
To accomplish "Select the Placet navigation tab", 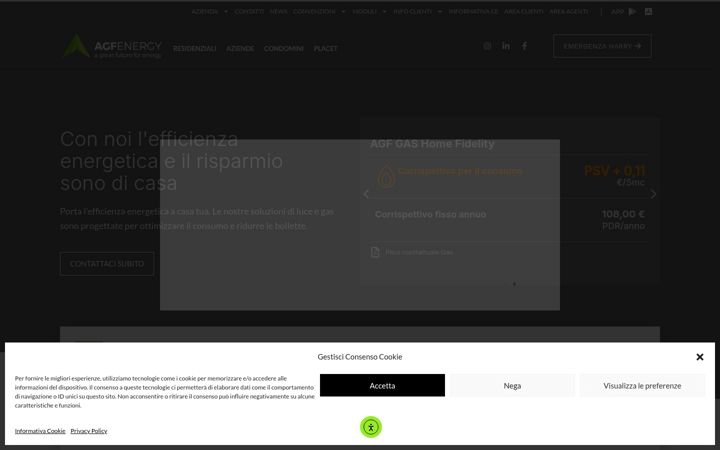I will (x=326, y=48).
